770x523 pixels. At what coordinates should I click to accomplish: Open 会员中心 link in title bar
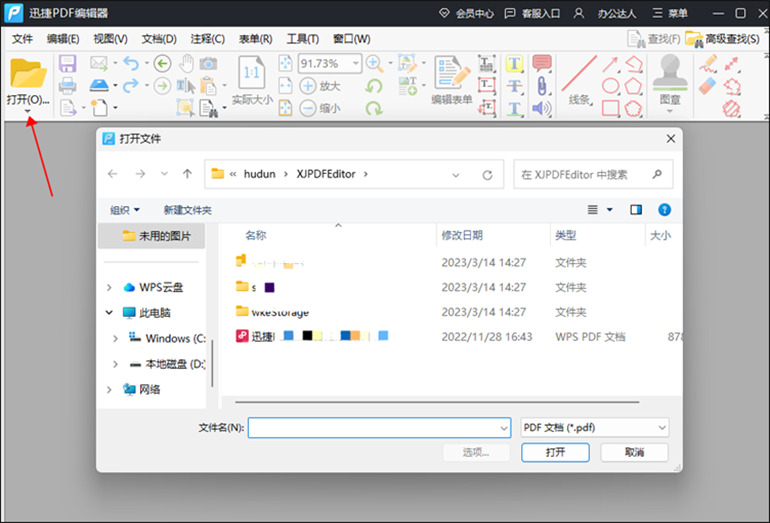(x=467, y=13)
